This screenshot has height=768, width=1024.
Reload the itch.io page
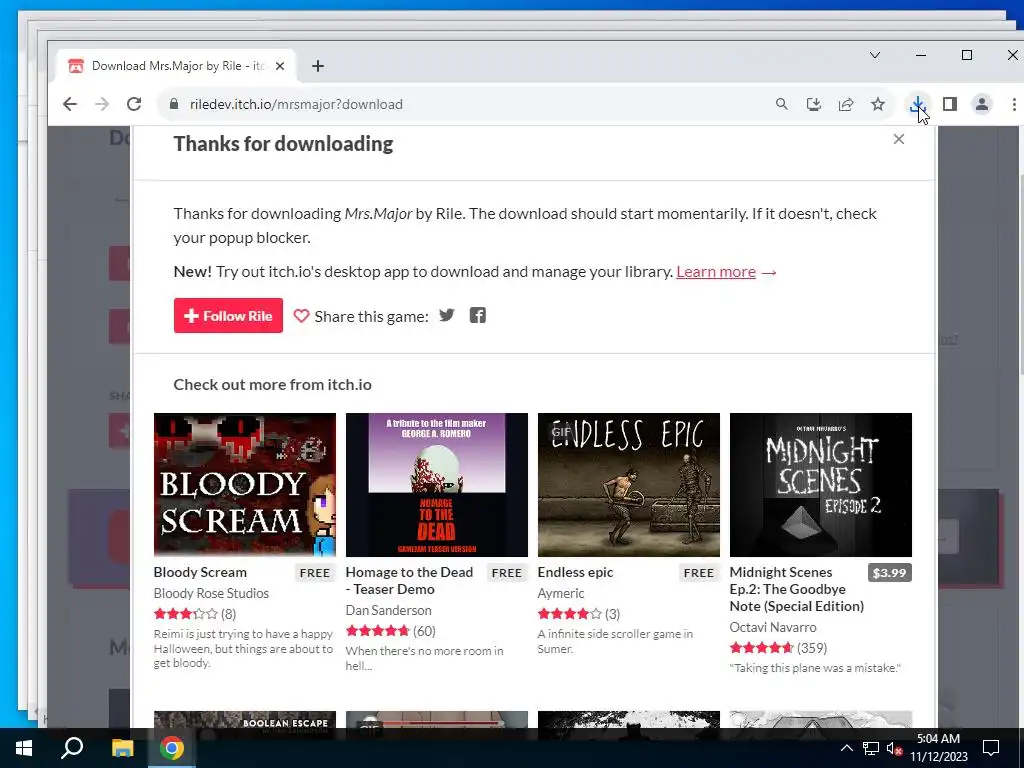[x=134, y=104]
